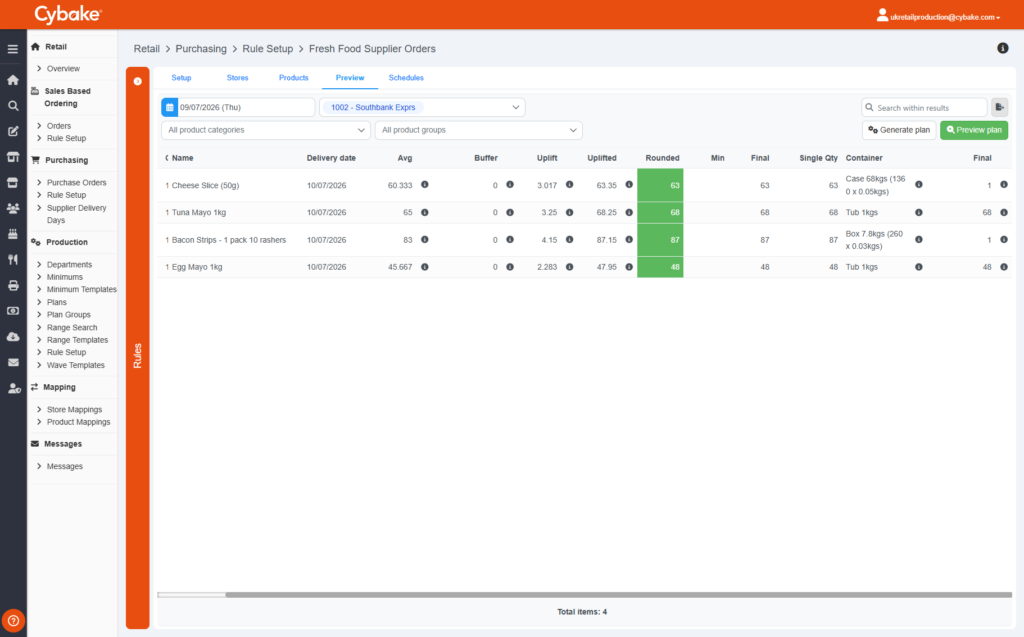Click Buffer info icon for Tuna Mayo 1kg
The height and width of the screenshot is (637, 1024).
tap(510, 212)
